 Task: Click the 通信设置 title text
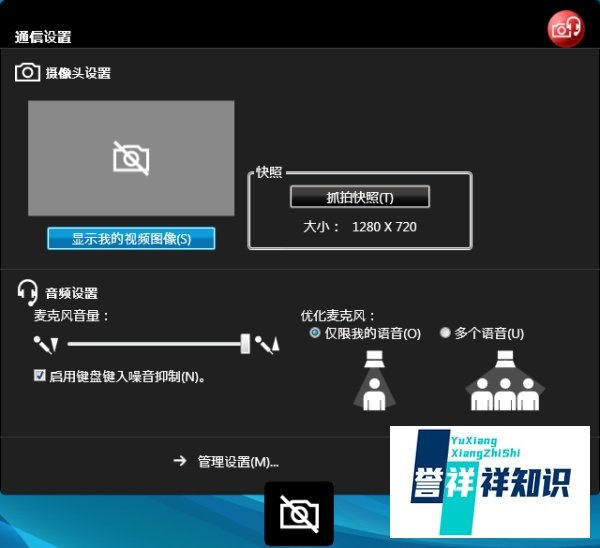43,37
